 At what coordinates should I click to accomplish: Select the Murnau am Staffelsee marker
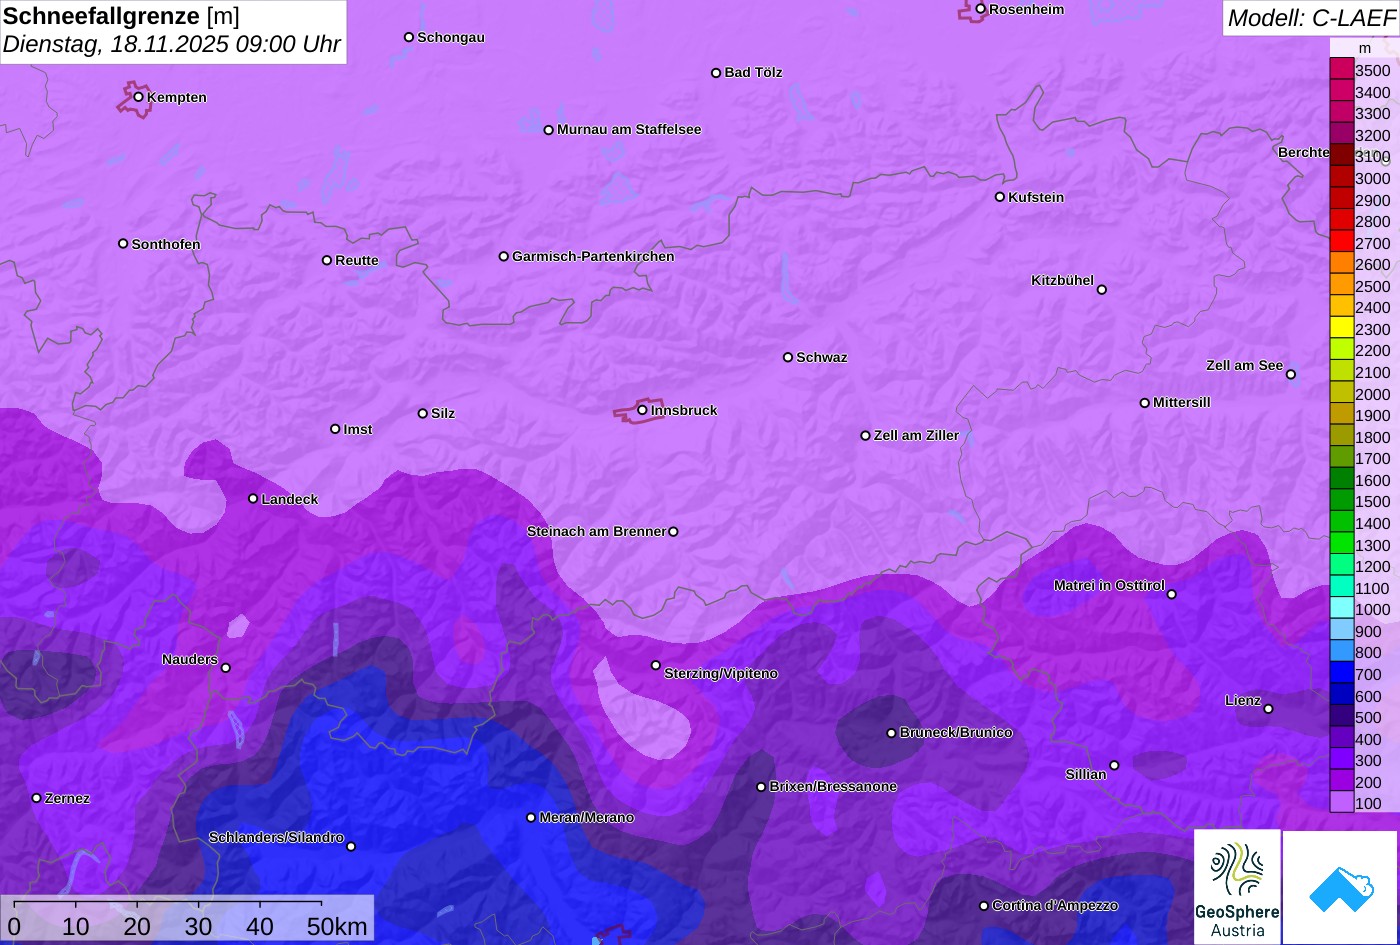click(549, 130)
